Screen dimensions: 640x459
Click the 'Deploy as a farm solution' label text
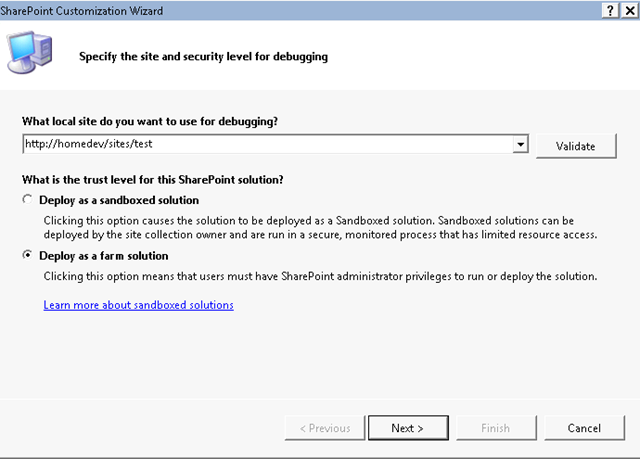click(104, 256)
